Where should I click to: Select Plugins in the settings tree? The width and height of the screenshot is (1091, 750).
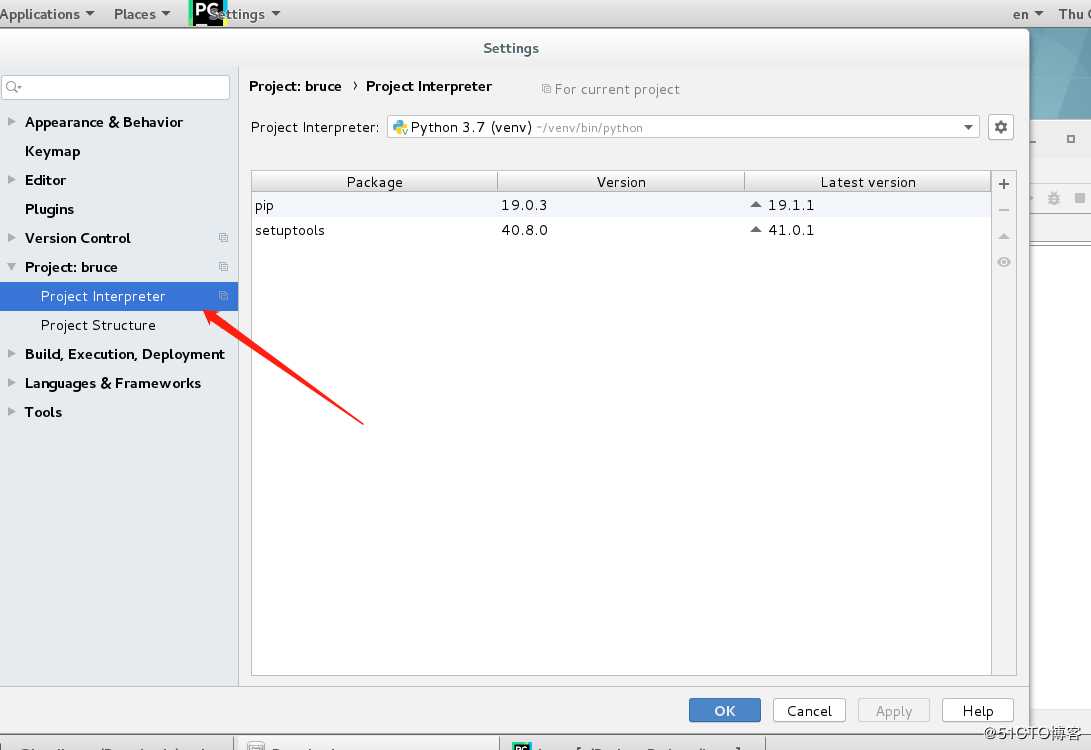(49, 209)
